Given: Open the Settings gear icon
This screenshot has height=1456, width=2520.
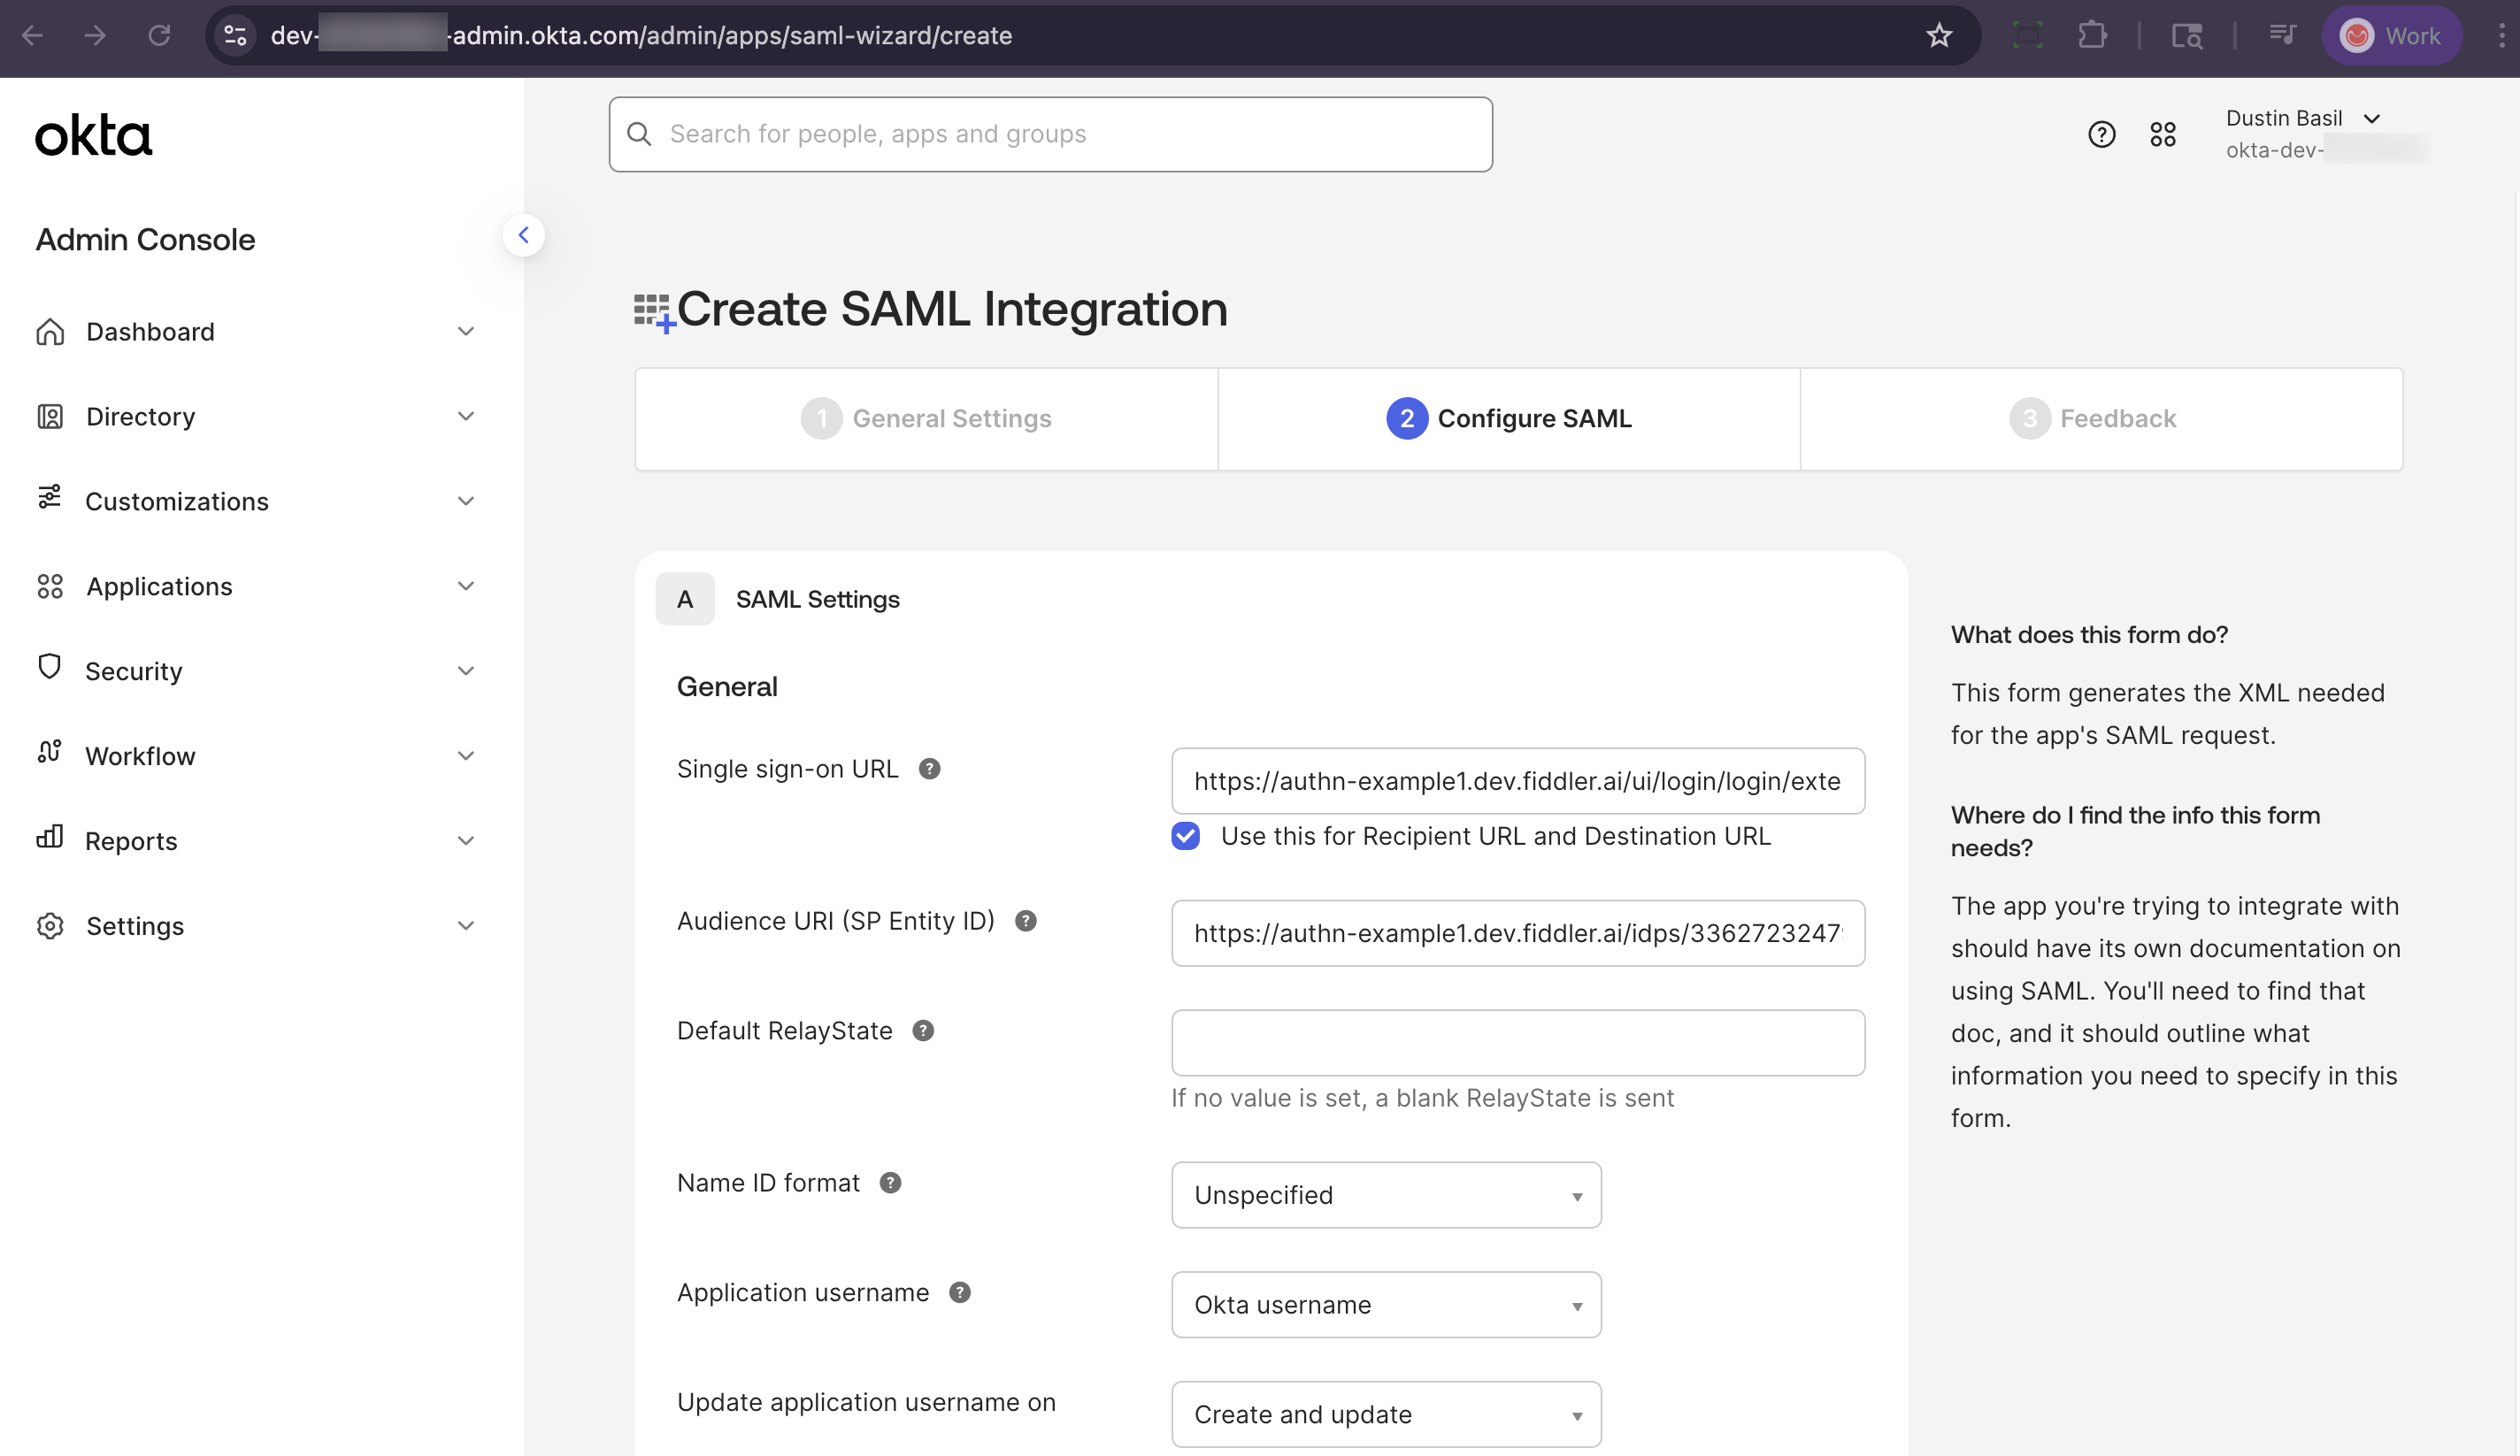Looking at the screenshot, I should pyautogui.click(x=50, y=925).
